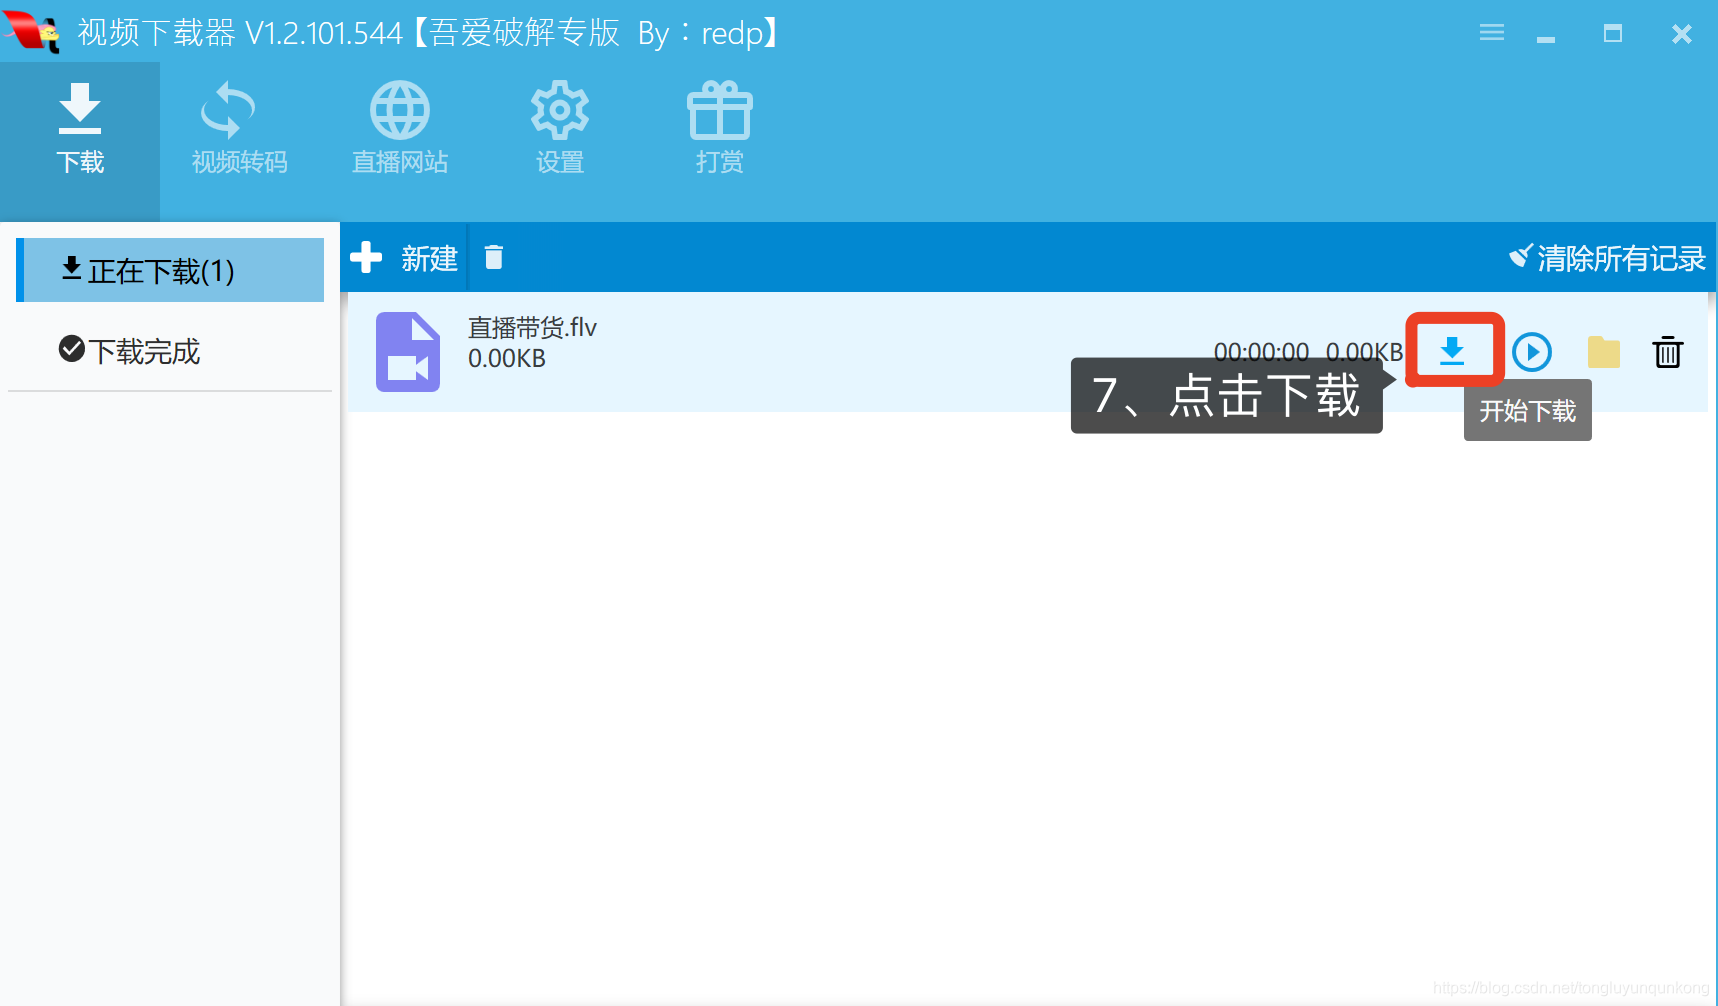Click the toolbar trash icon
This screenshot has height=1006, width=1718.
pyautogui.click(x=494, y=257)
